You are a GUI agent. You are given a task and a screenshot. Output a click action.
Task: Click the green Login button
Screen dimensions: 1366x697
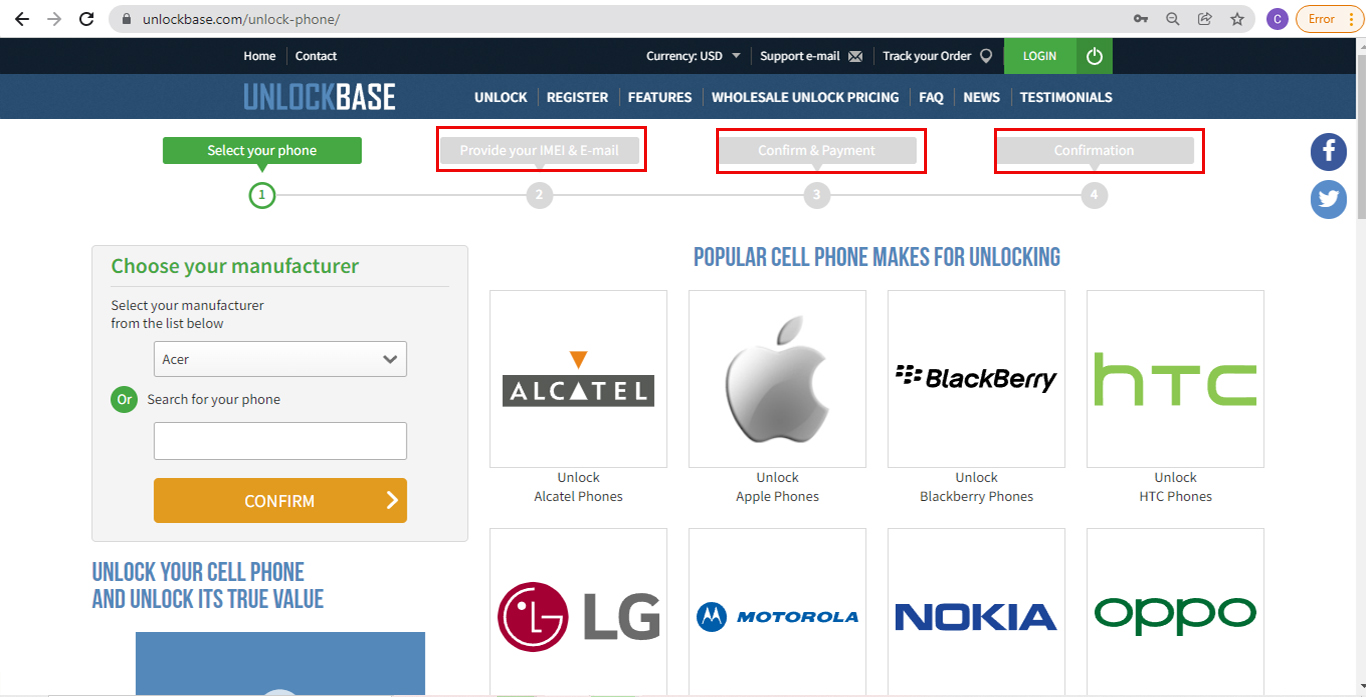pyautogui.click(x=1039, y=56)
